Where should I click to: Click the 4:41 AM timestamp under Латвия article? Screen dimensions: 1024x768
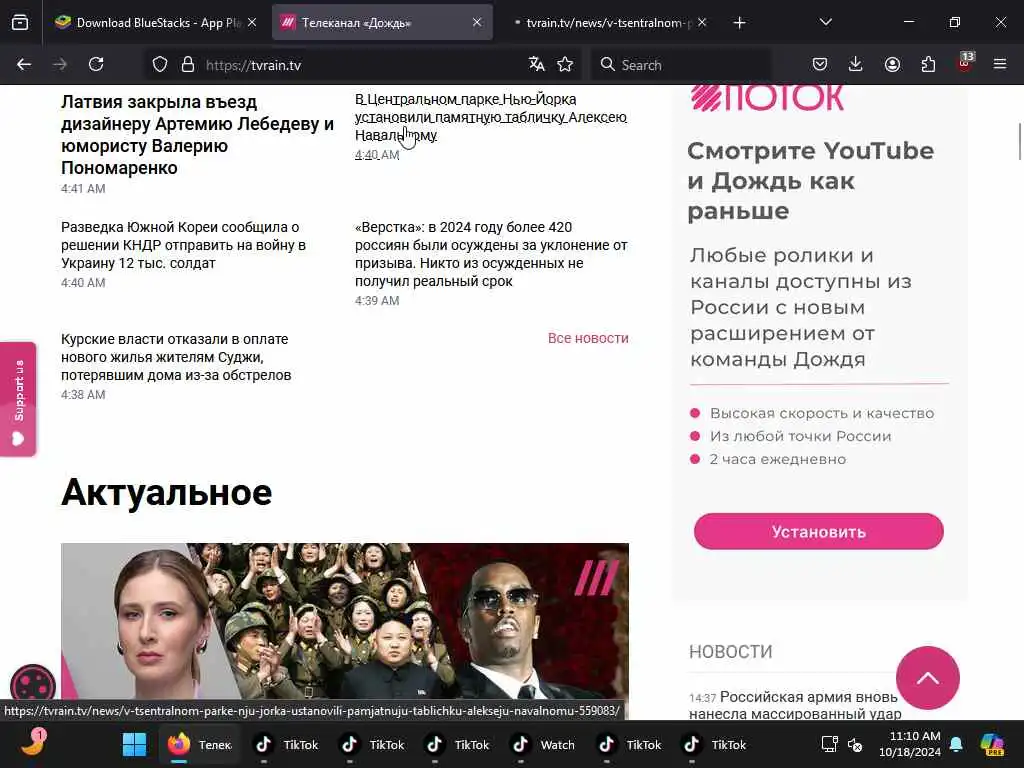pos(83,189)
